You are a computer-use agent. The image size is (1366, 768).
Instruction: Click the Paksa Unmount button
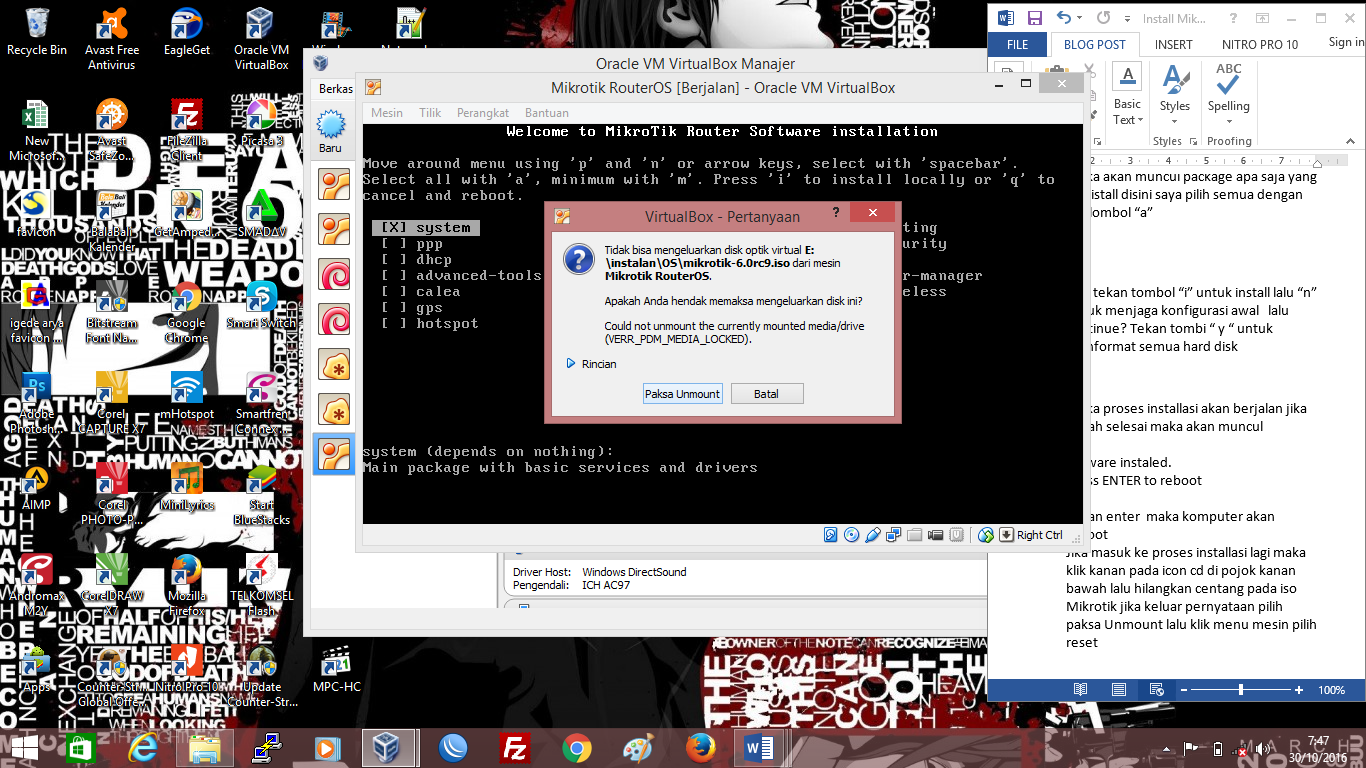(682, 394)
